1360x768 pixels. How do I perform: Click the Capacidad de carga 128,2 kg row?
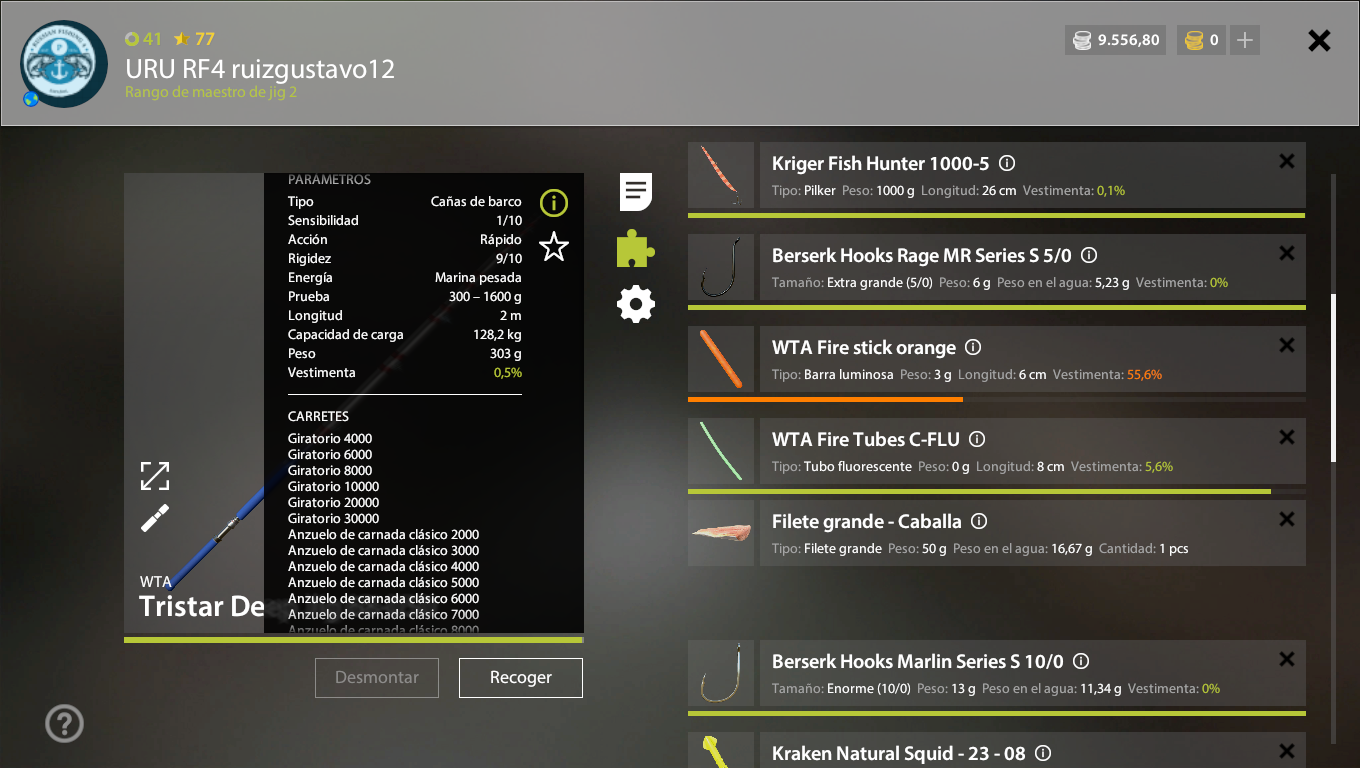click(x=405, y=334)
